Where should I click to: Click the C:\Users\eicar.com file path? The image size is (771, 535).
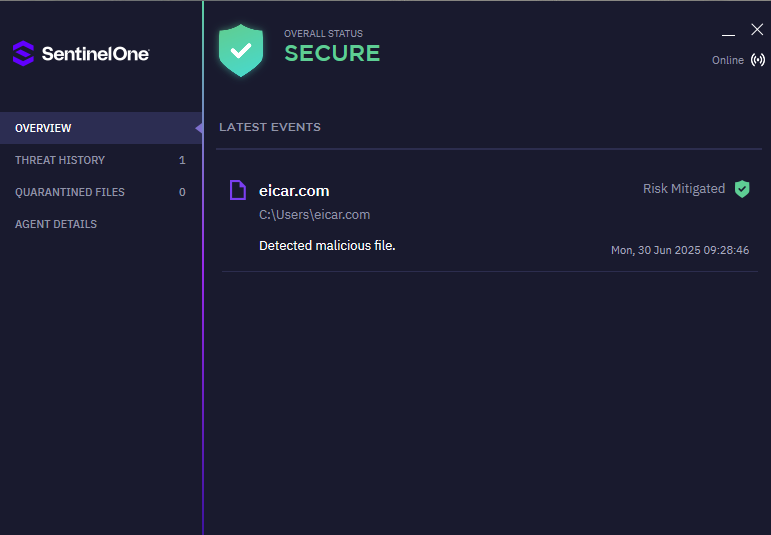tap(315, 215)
